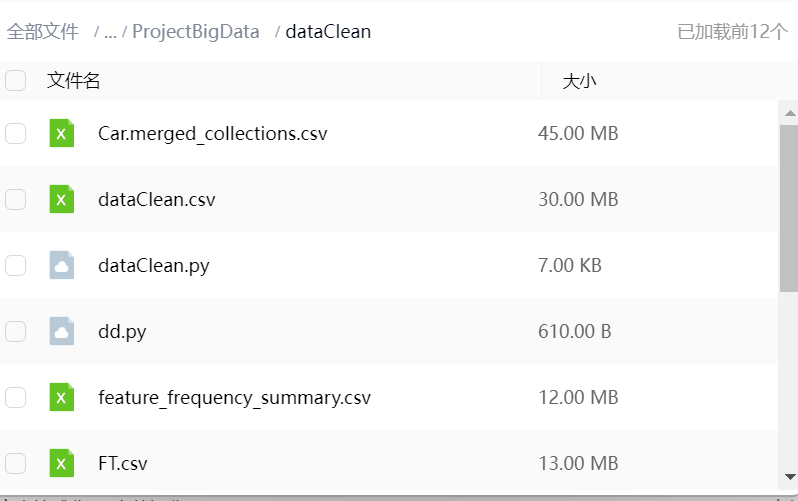Click the FT.csv spreadsheet icon
The image size is (798, 501).
pyautogui.click(x=62, y=463)
